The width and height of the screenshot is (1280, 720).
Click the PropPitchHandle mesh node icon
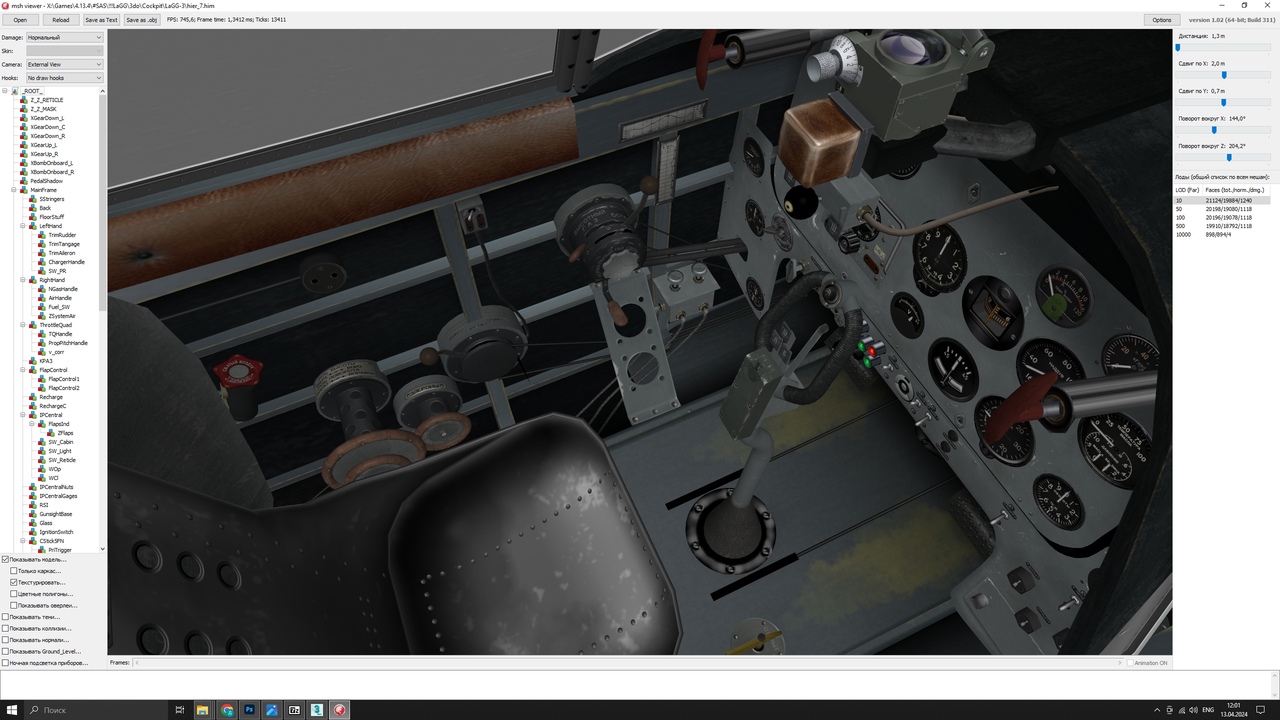[x=42, y=343]
